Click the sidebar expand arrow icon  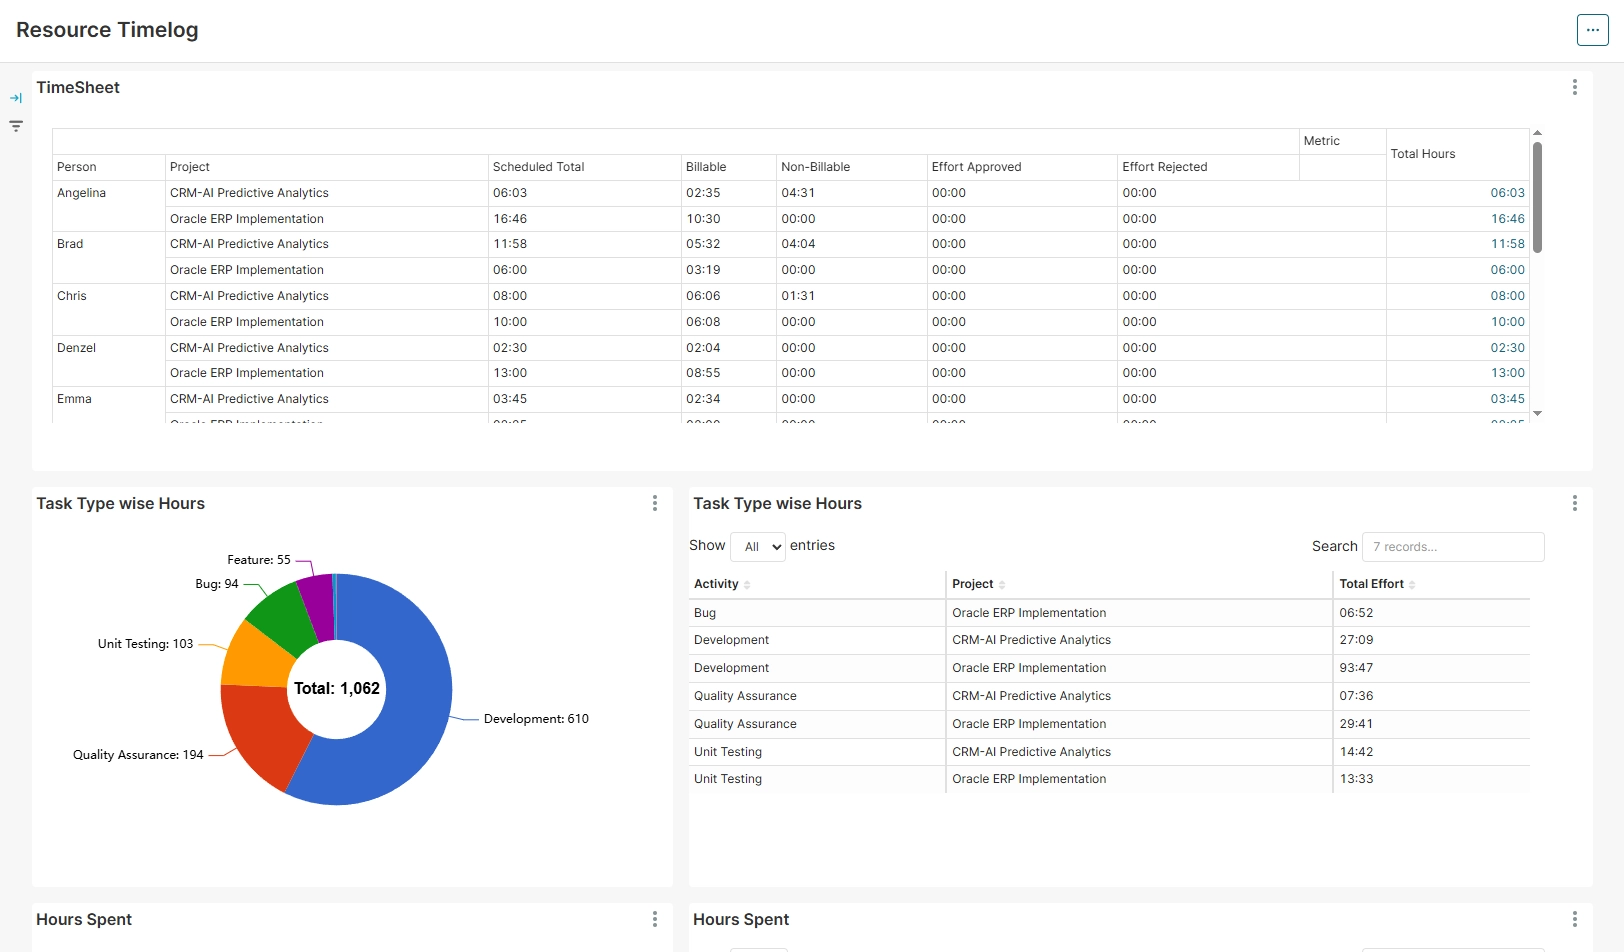click(16, 98)
